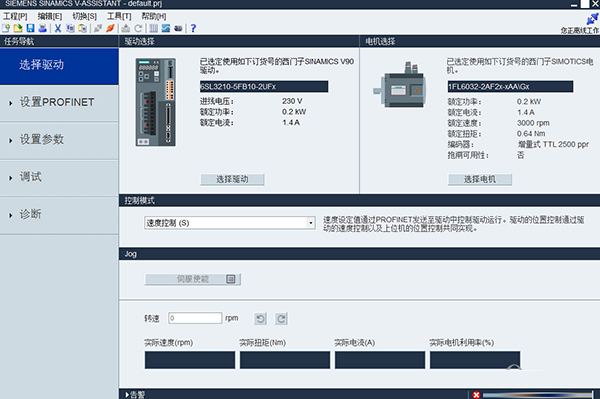Open a project via the folder icon
600x399 pixels.
(18, 28)
